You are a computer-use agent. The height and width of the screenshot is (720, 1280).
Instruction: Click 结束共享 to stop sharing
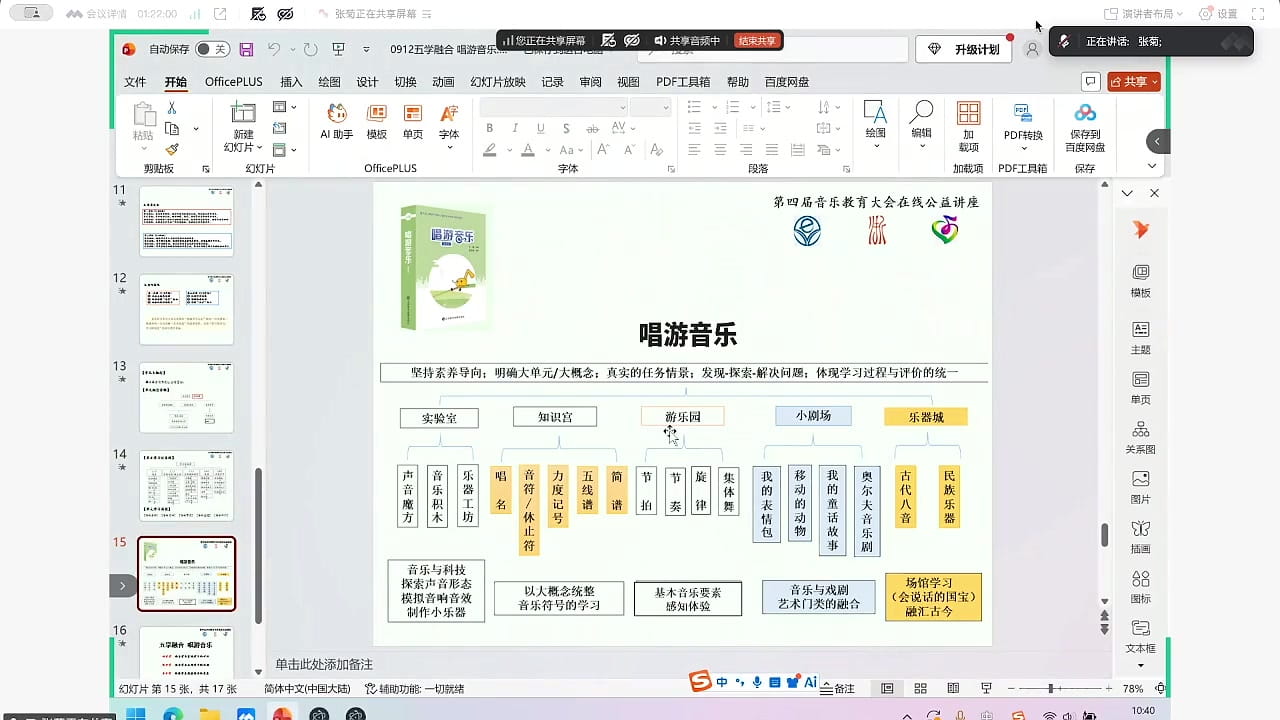(x=757, y=41)
